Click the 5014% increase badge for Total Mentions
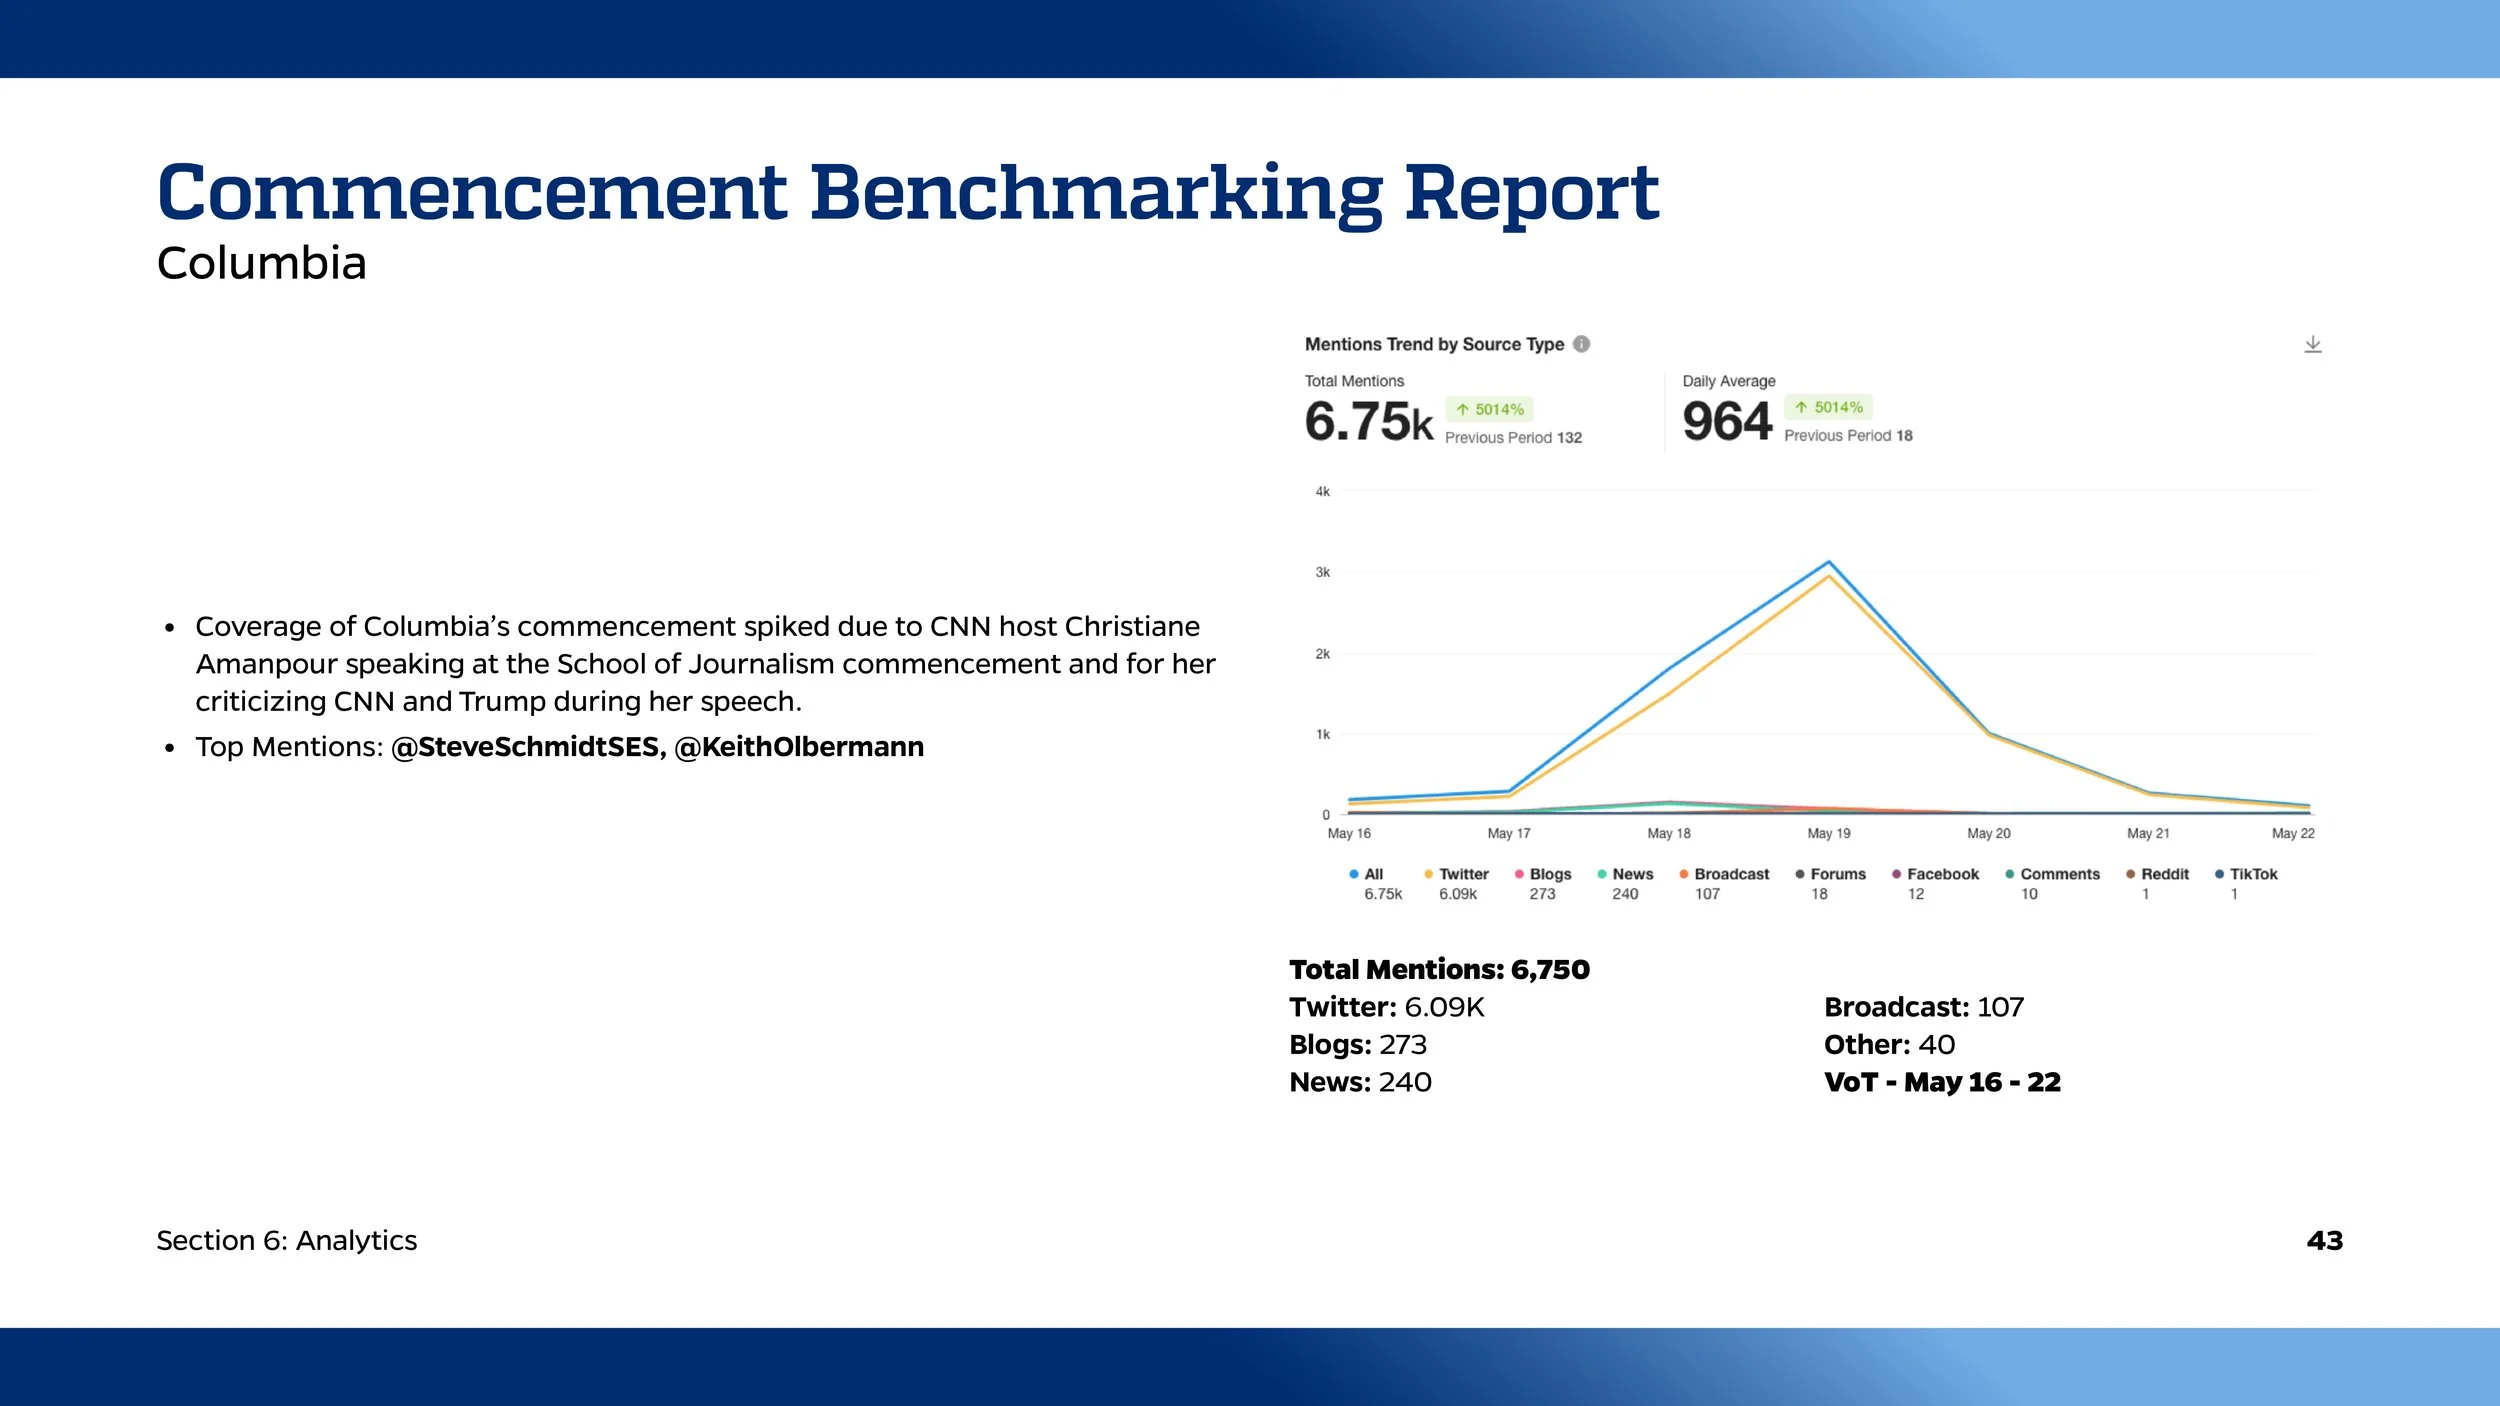This screenshot has height=1406, width=2500. 1490,409
